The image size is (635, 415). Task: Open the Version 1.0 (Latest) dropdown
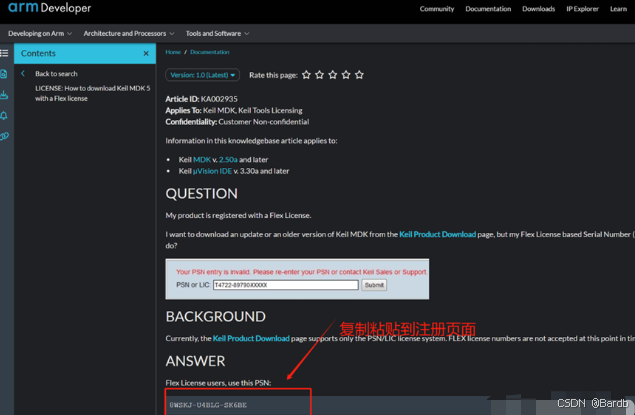[202, 75]
